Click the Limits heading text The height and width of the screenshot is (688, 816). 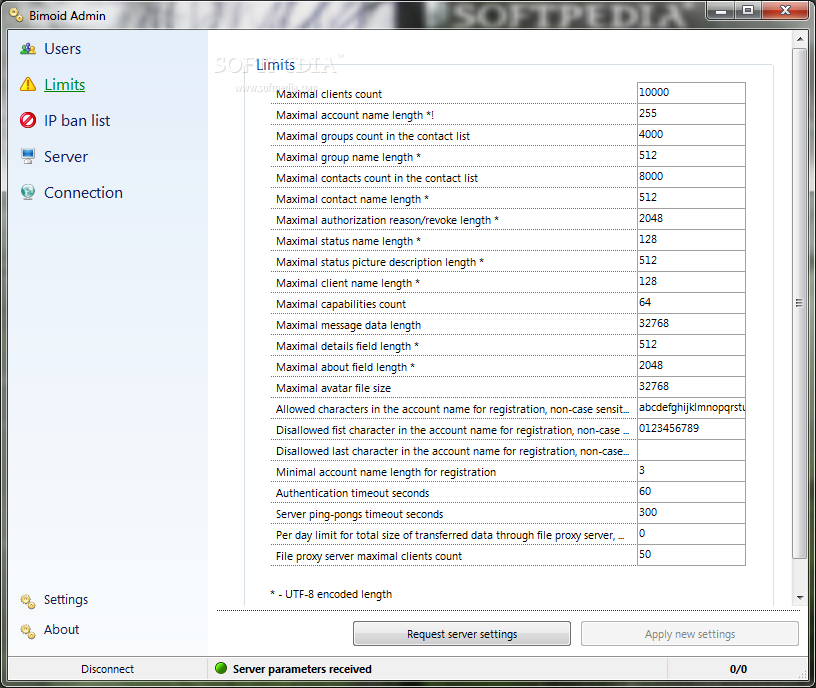coord(275,65)
